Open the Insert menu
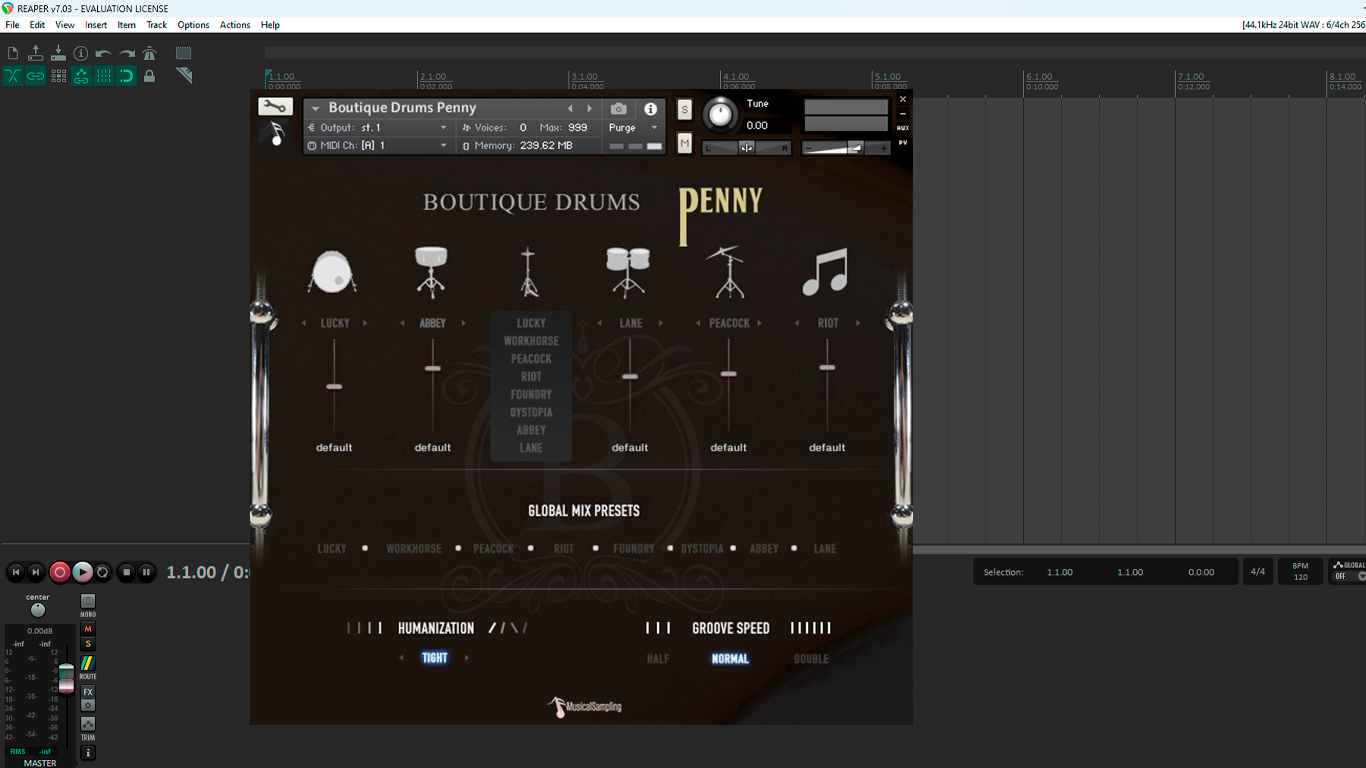 96,25
